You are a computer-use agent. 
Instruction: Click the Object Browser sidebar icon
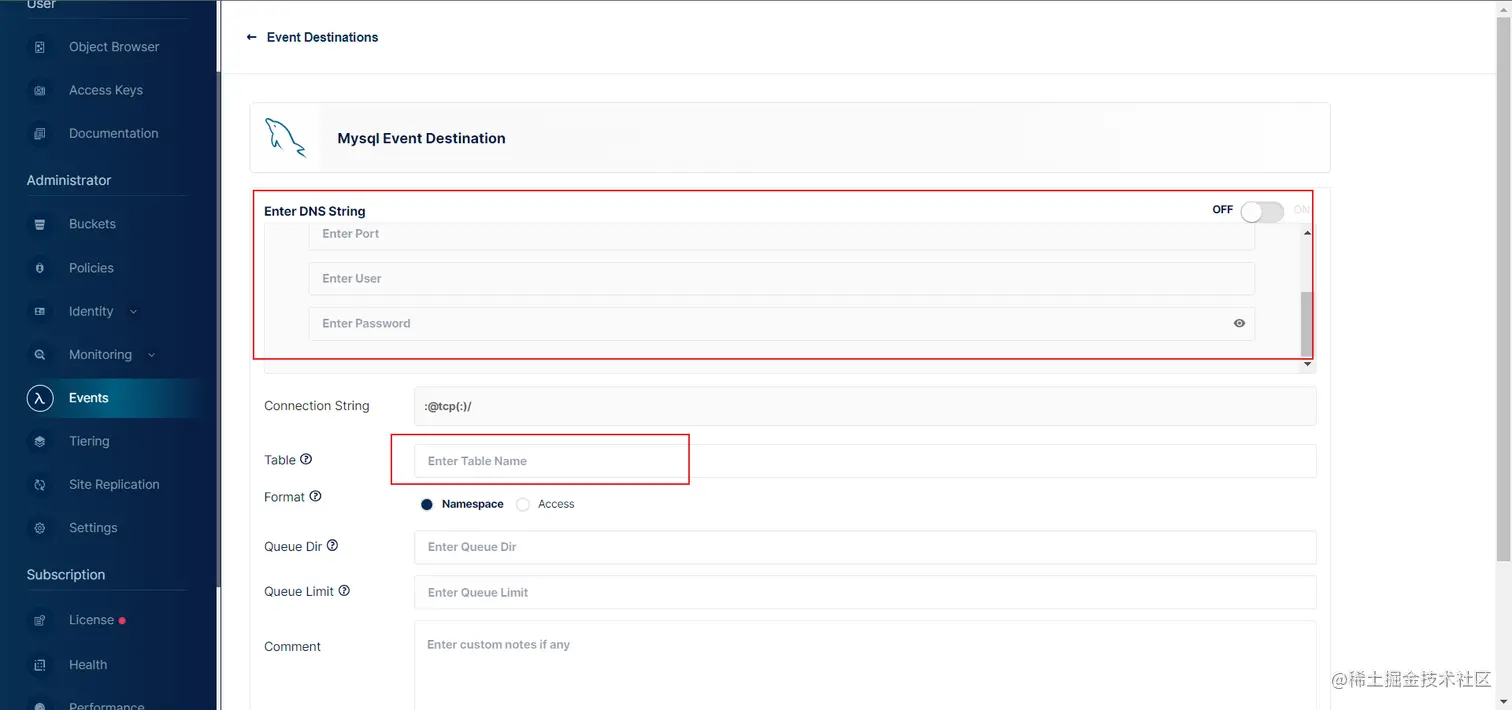[x=40, y=47]
